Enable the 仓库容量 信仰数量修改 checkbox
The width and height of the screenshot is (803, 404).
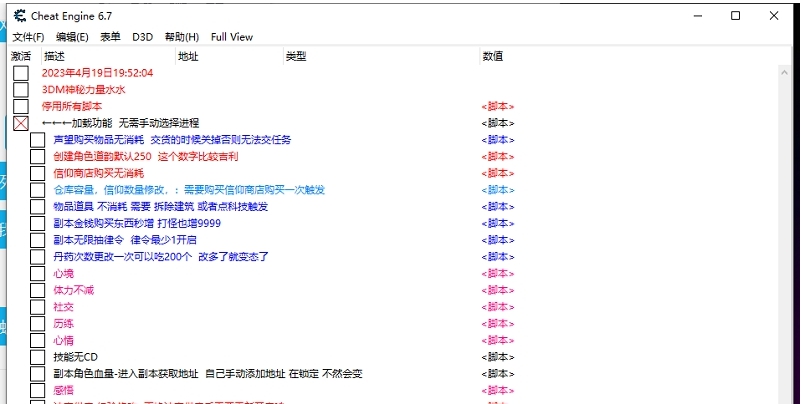(37, 190)
